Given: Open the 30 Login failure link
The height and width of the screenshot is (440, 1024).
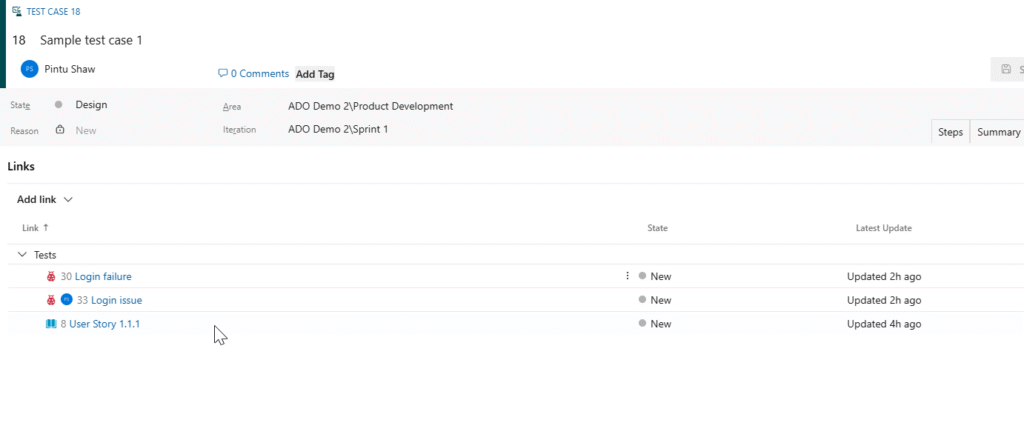Looking at the screenshot, I should [102, 276].
